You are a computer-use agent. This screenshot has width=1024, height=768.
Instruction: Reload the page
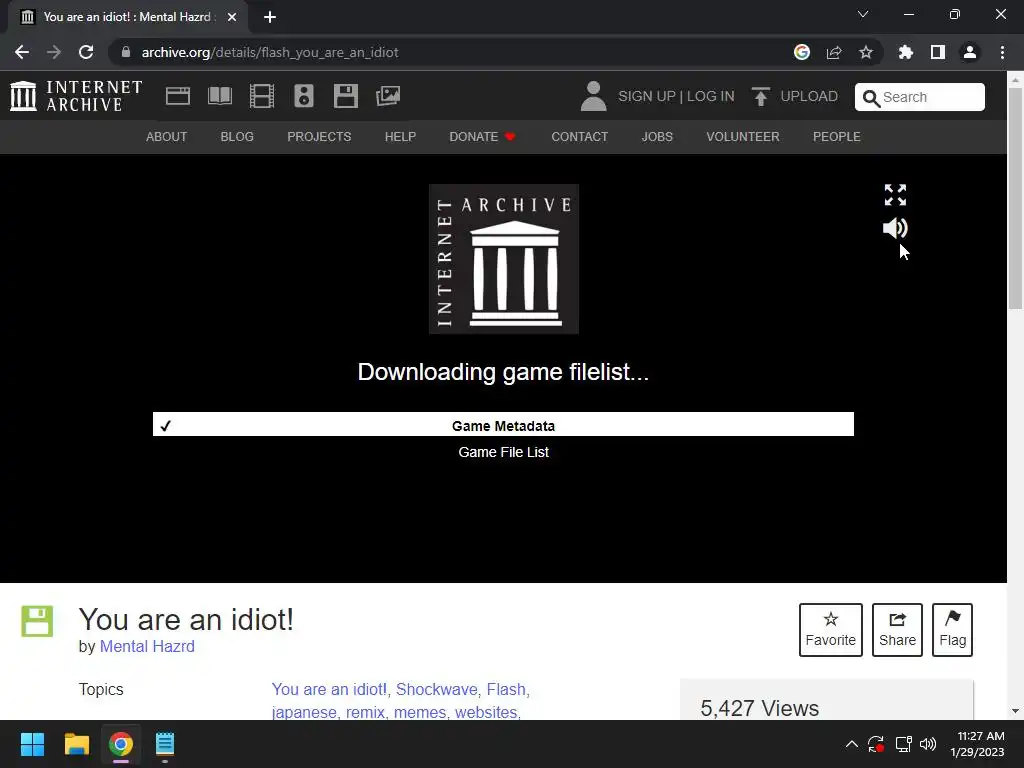pyautogui.click(x=86, y=52)
